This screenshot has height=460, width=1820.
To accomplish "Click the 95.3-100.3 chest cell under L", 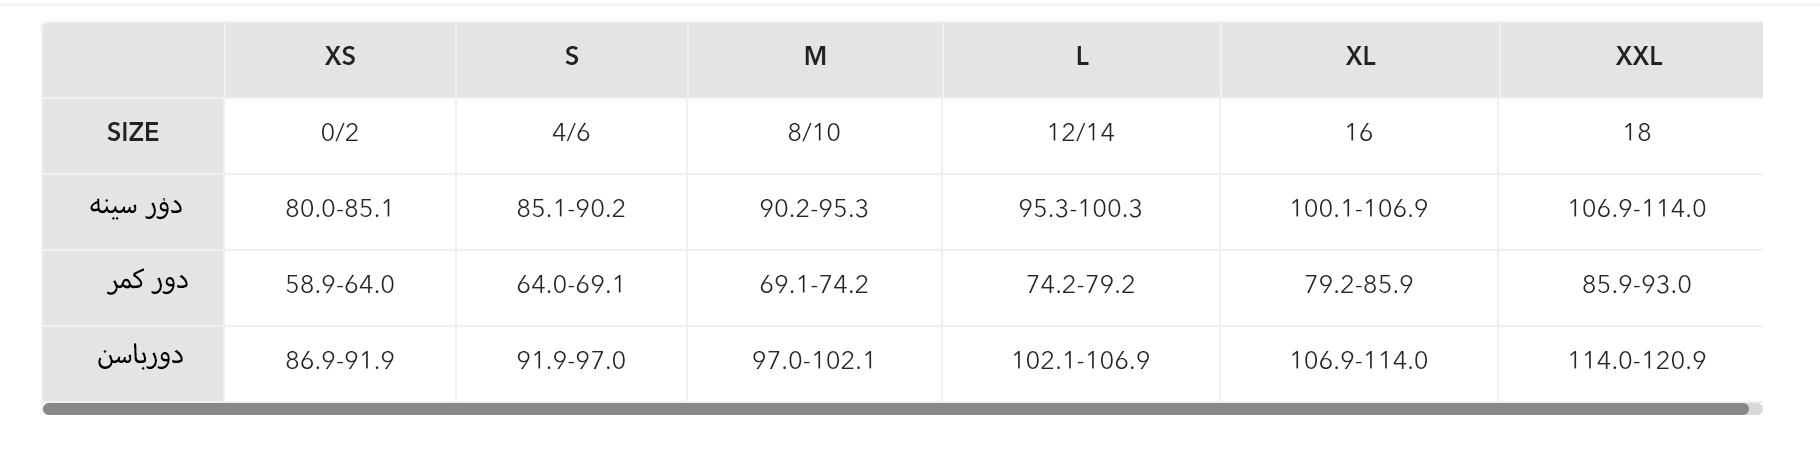I will coord(1080,209).
